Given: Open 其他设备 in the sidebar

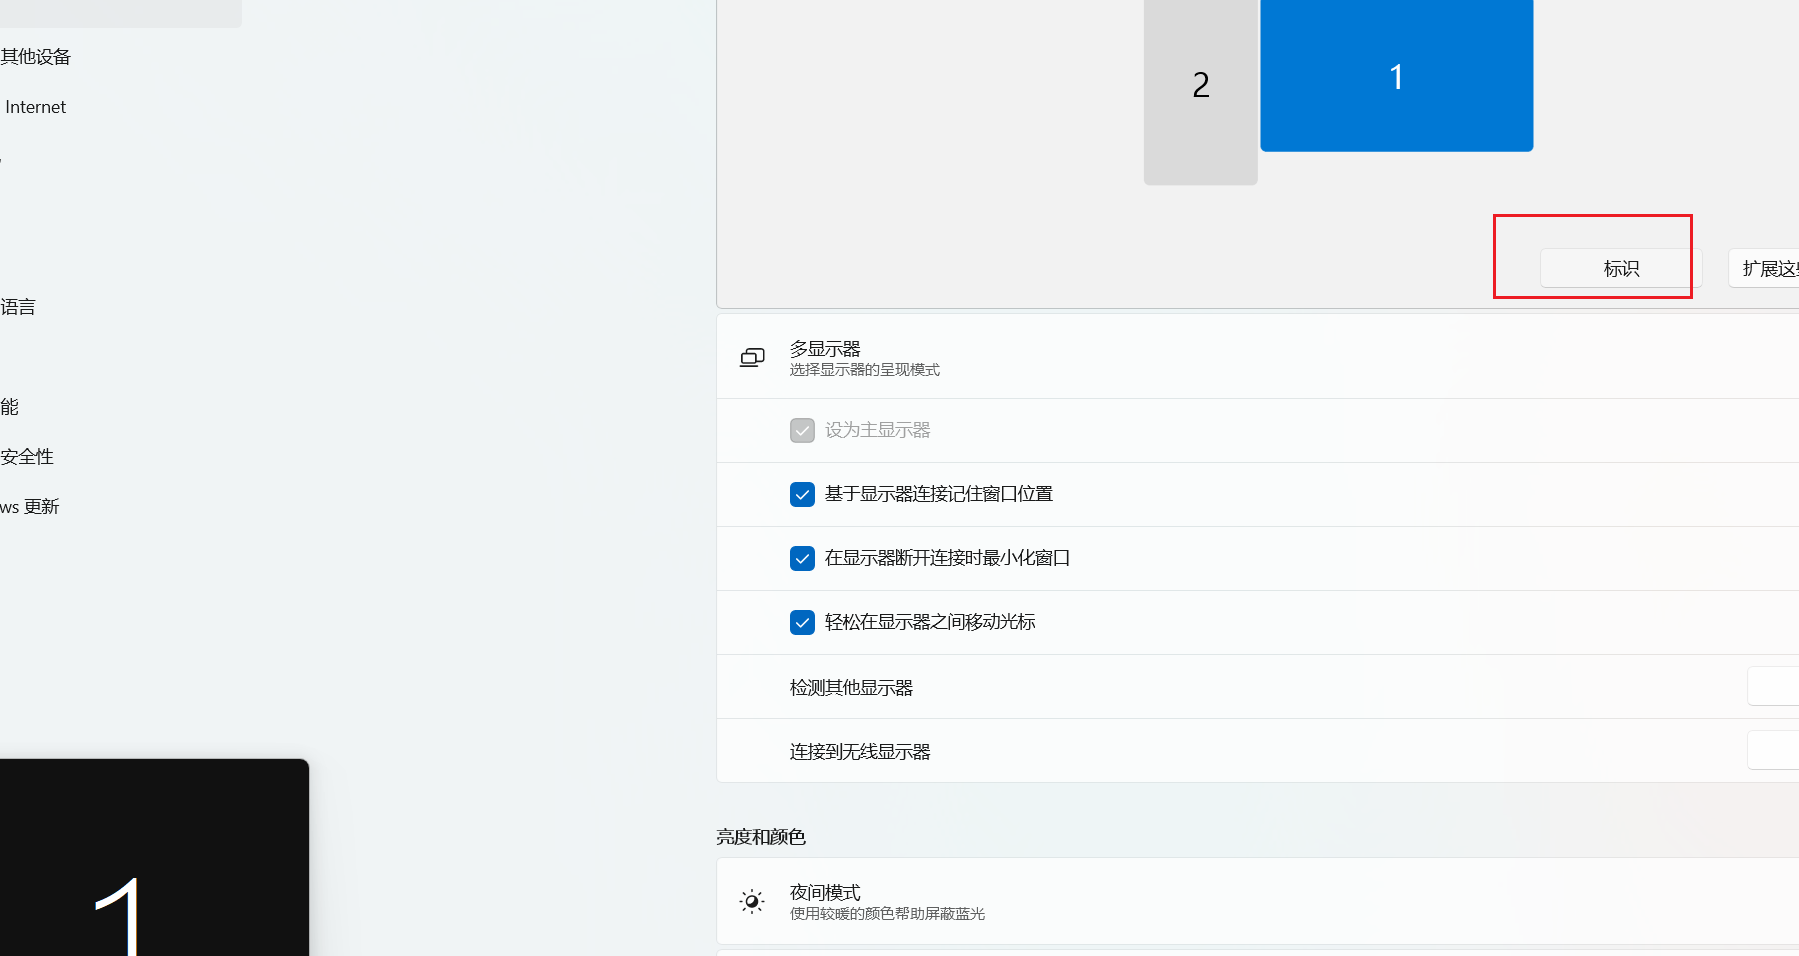Looking at the screenshot, I should (x=36, y=57).
